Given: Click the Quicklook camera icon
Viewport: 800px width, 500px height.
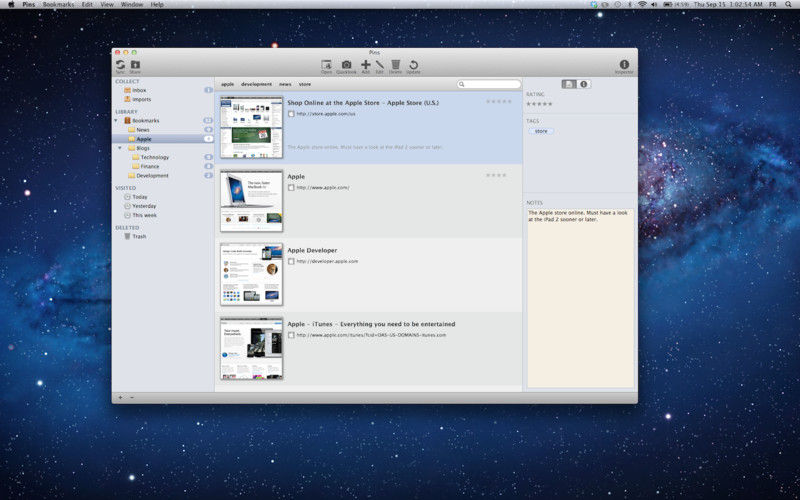Looking at the screenshot, I should pos(346,65).
